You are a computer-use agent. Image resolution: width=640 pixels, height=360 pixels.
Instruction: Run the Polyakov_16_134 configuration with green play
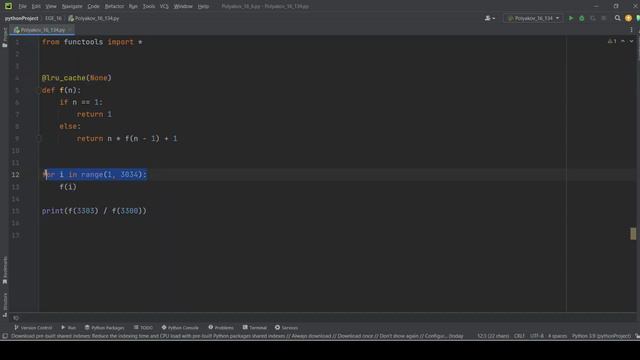click(571, 18)
